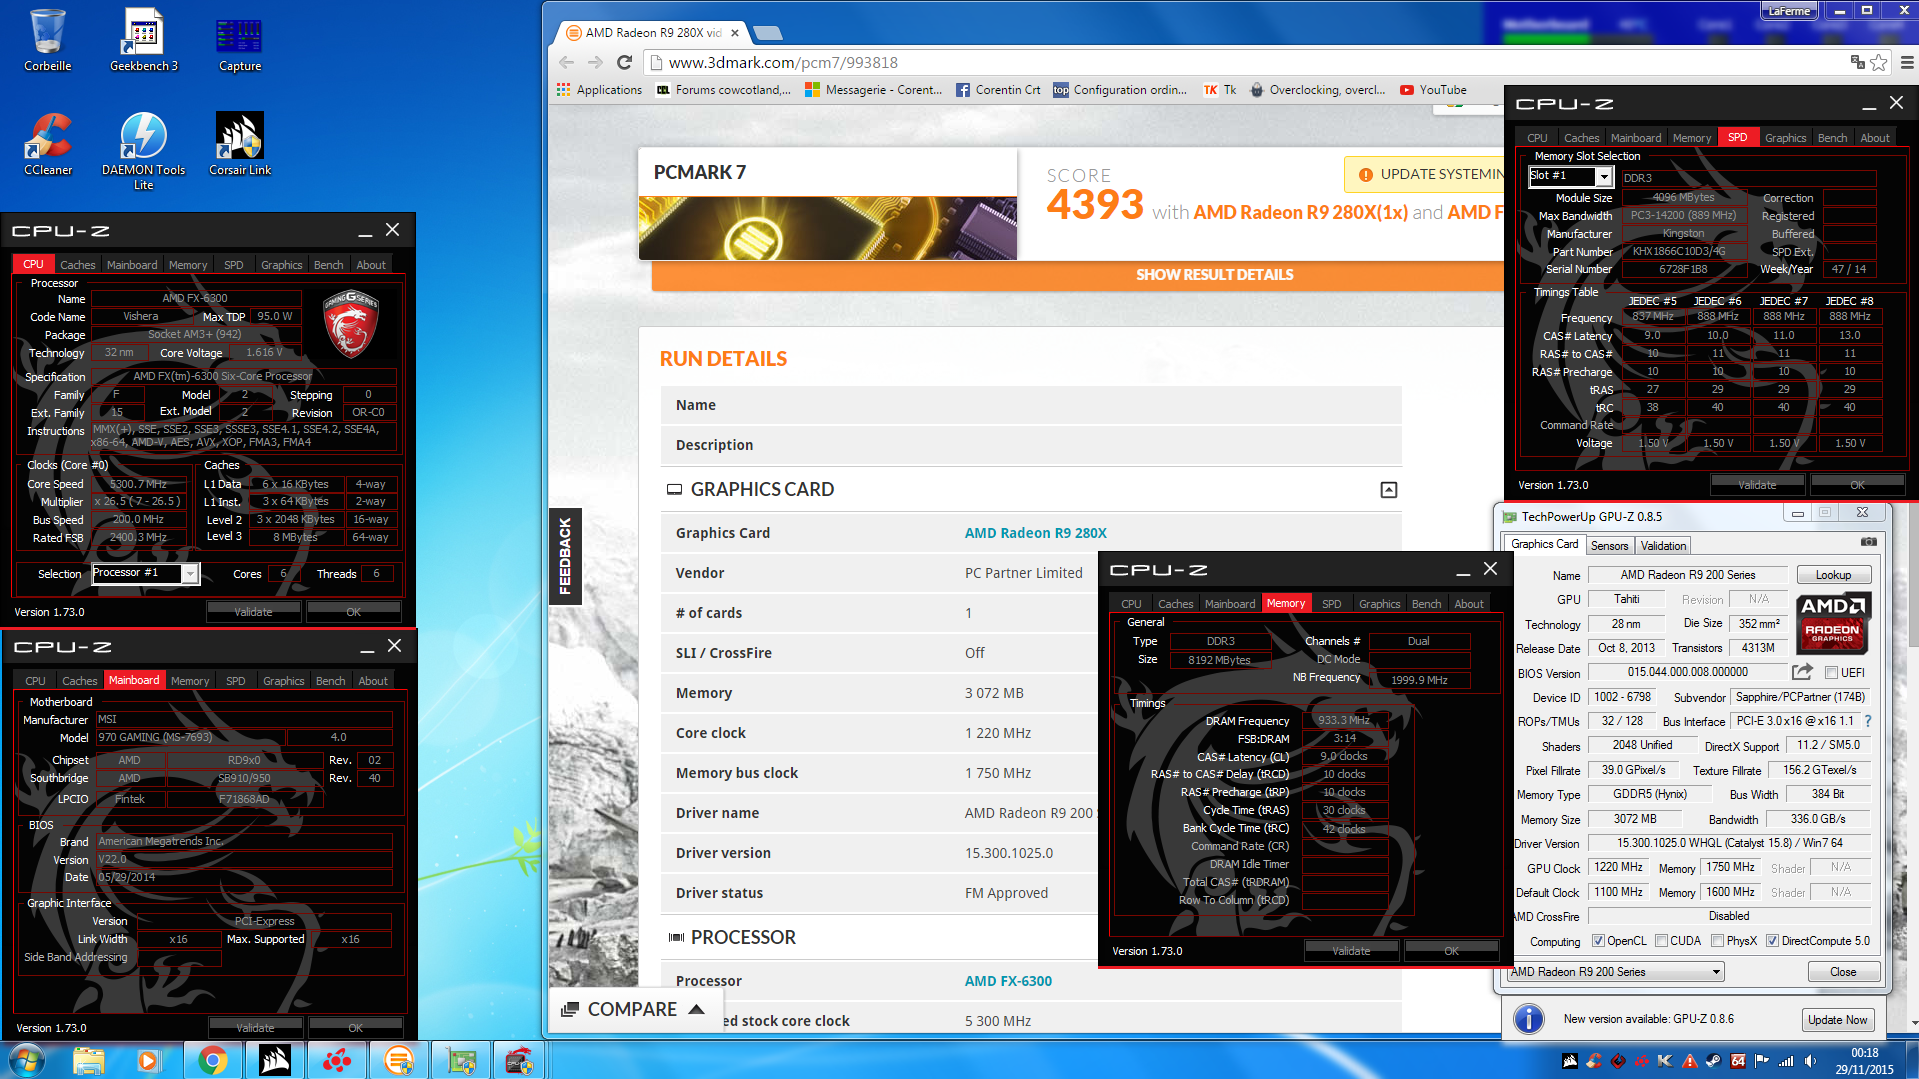This screenshot has height=1079, width=1919.
Task: Click the GPU-Z BIOS export share icon
Action: [x=1802, y=672]
